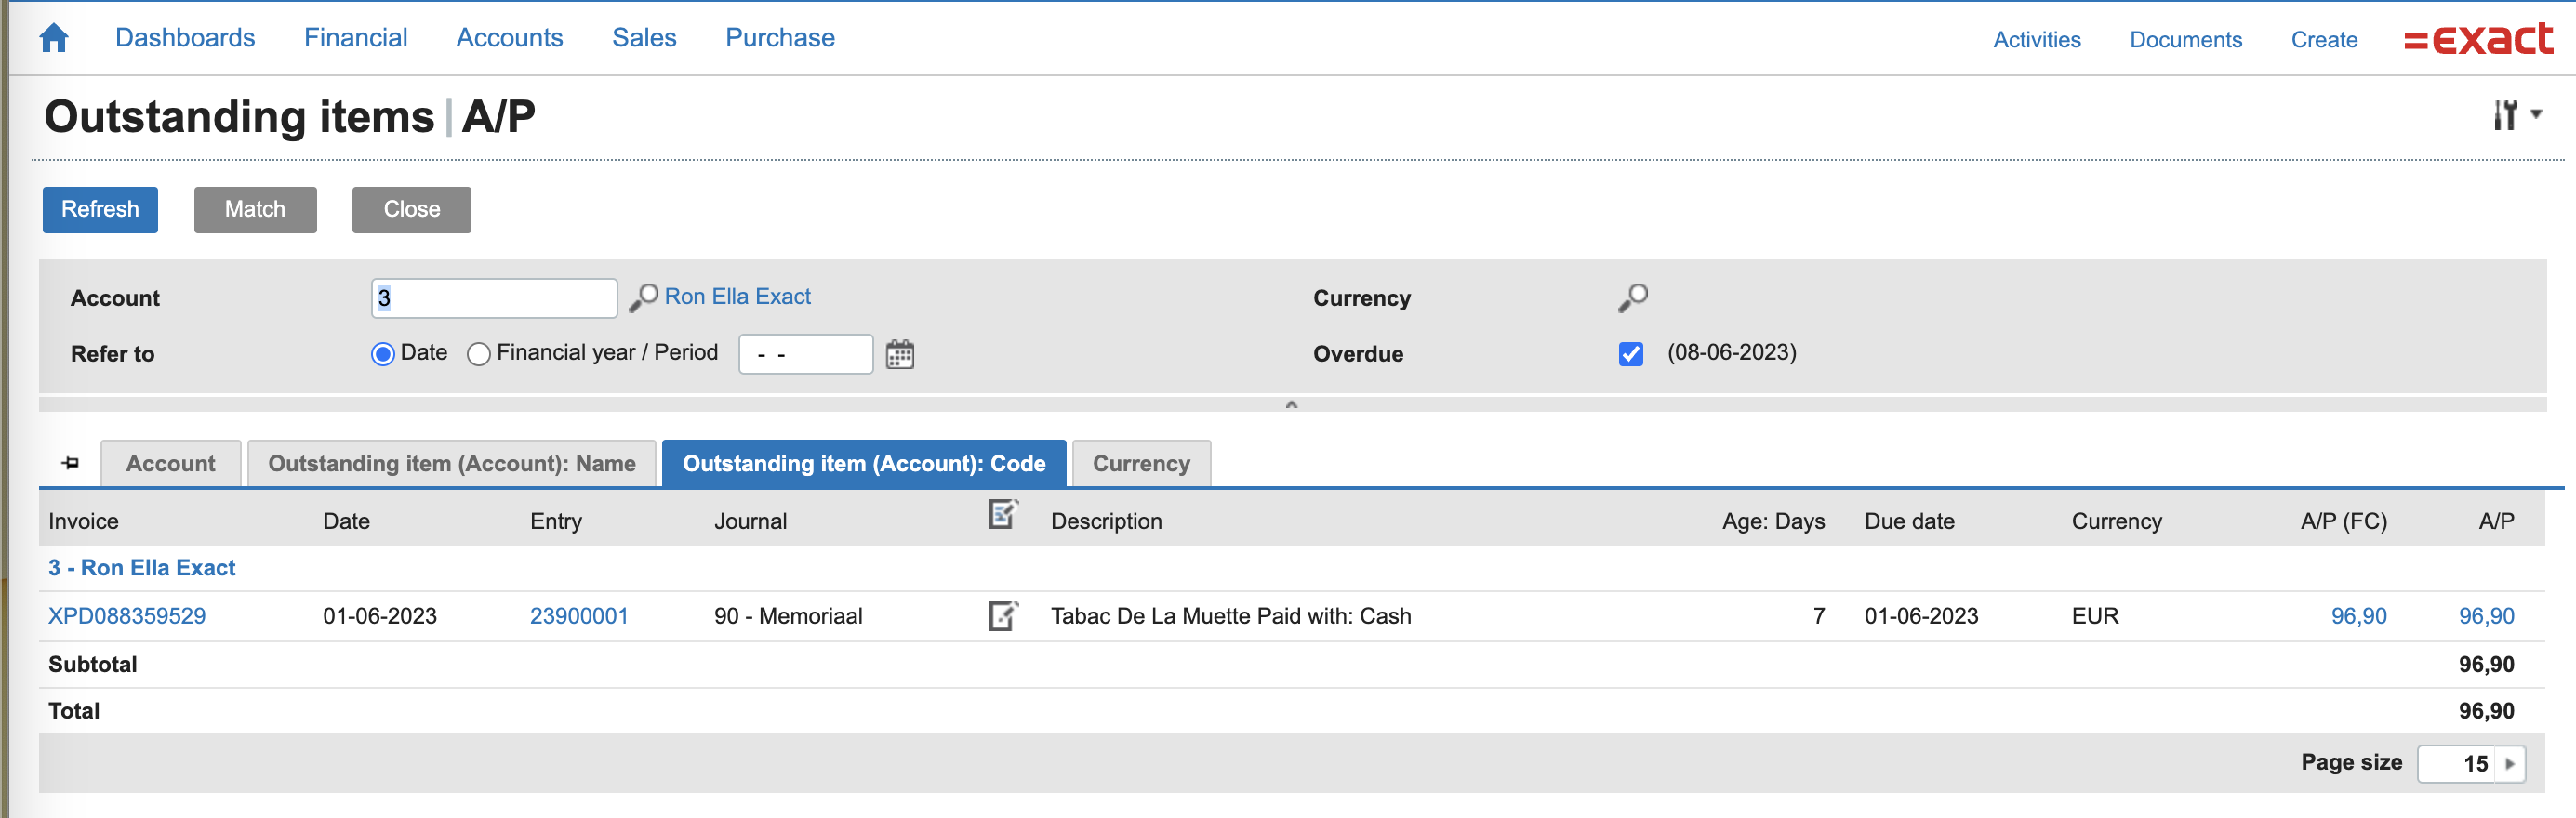This screenshot has width=2576, height=818.
Task: Click the note icon in table header
Action: click(1002, 515)
